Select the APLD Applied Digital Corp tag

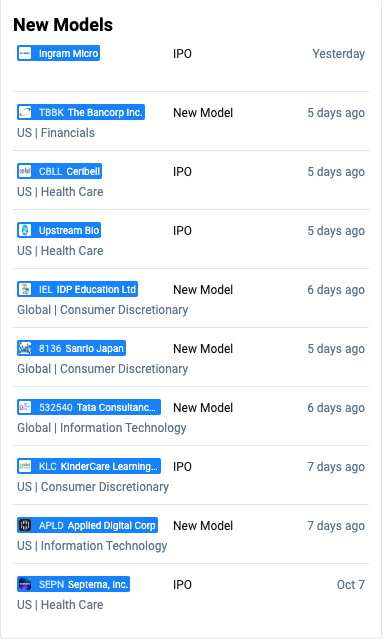tap(87, 526)
